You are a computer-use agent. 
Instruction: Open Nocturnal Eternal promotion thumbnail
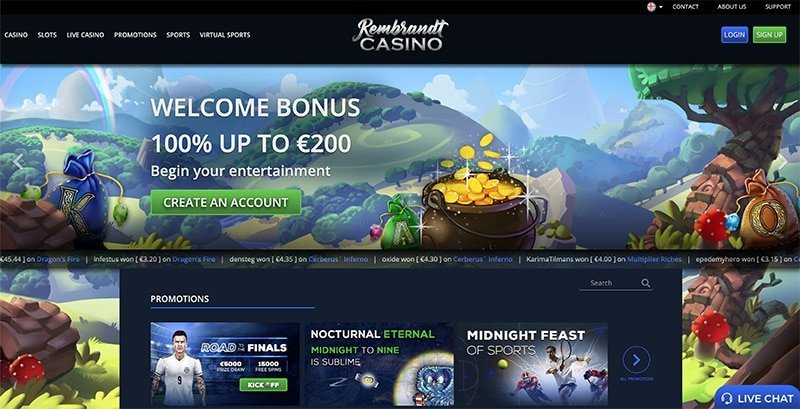(x=379, y=364)
